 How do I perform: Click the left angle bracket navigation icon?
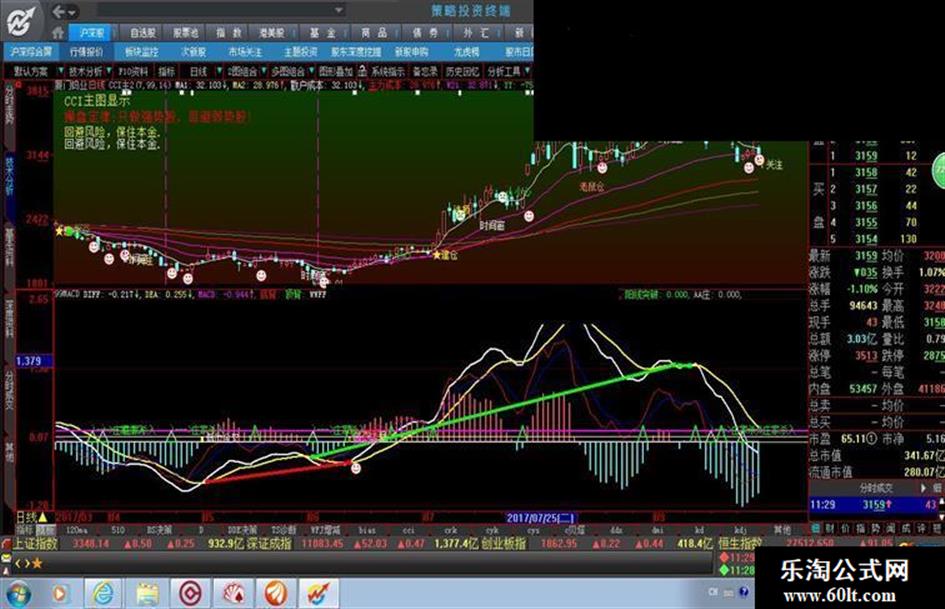[x=19, y=563]
